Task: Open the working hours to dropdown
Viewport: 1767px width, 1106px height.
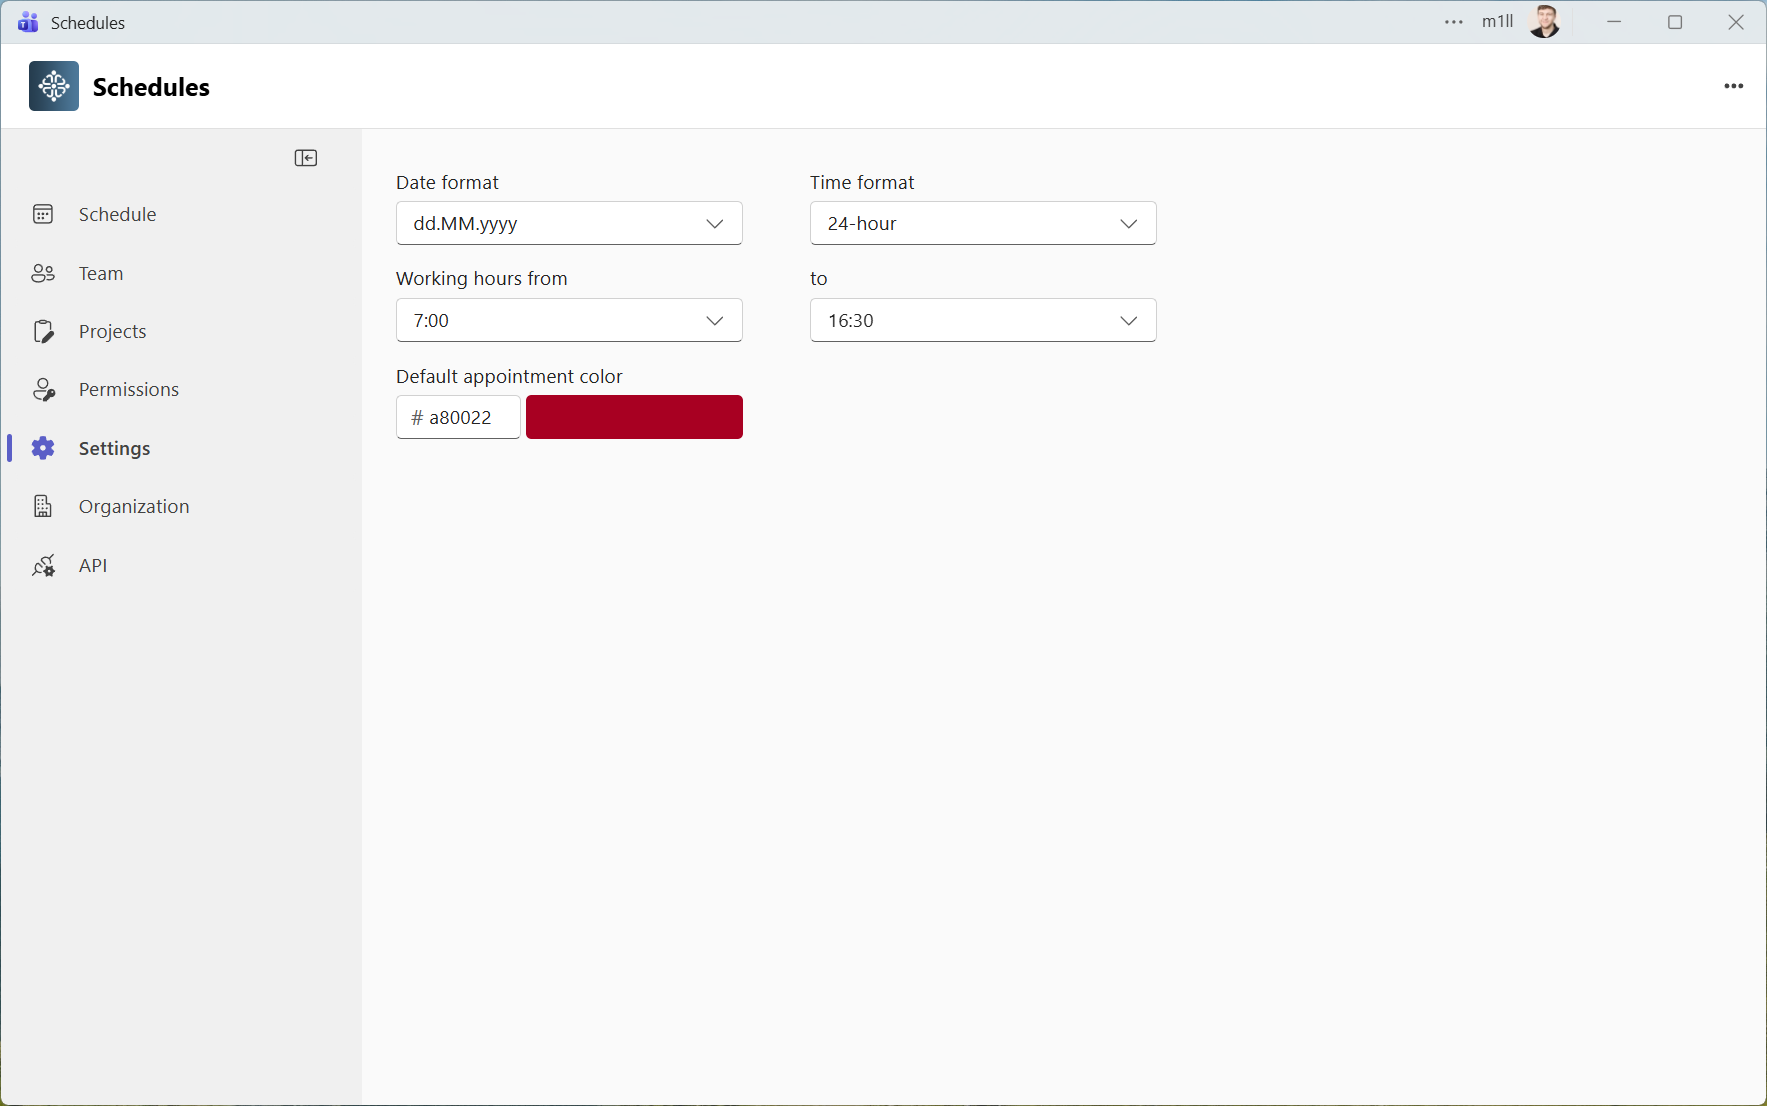Action: [x=982, y=320]
